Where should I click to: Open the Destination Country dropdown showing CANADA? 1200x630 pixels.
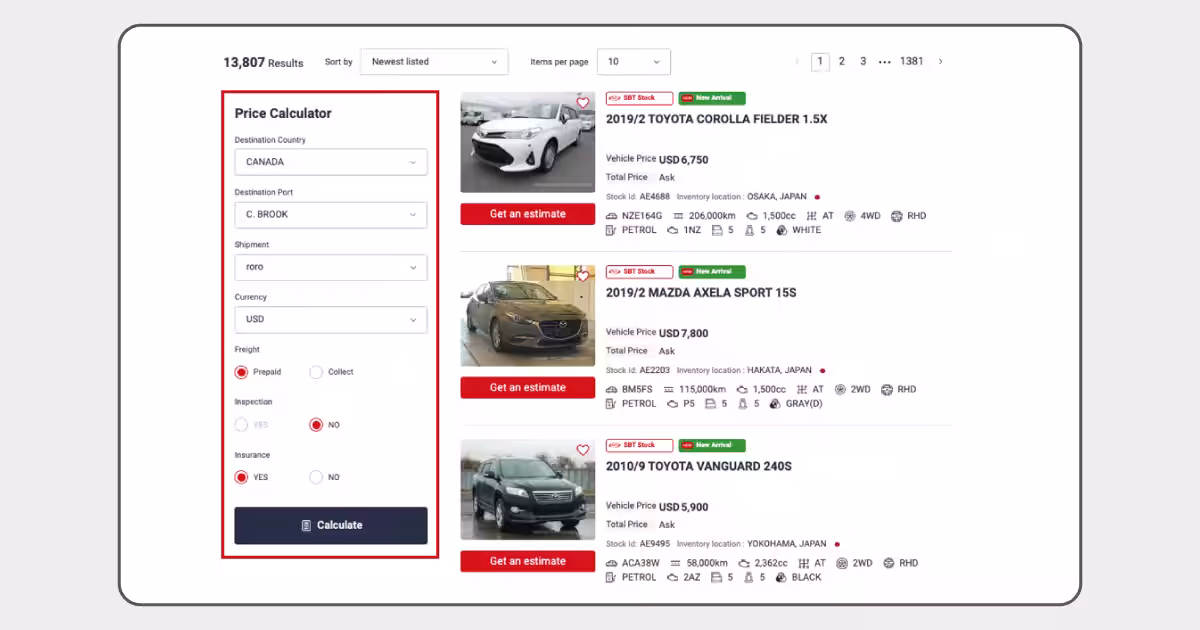(331, 162)
